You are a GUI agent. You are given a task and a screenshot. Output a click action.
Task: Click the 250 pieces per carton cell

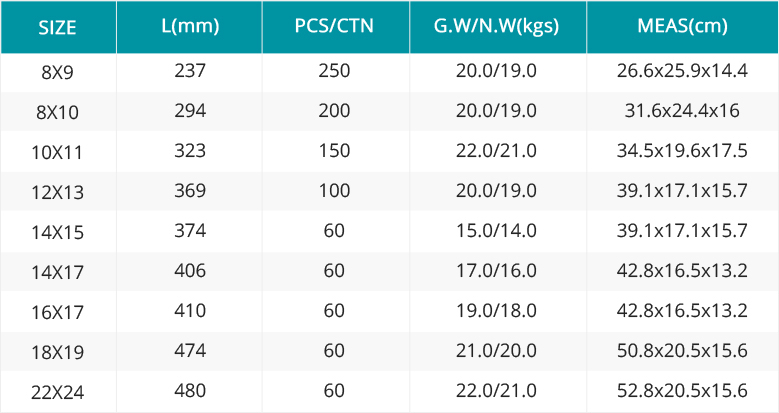334,71
